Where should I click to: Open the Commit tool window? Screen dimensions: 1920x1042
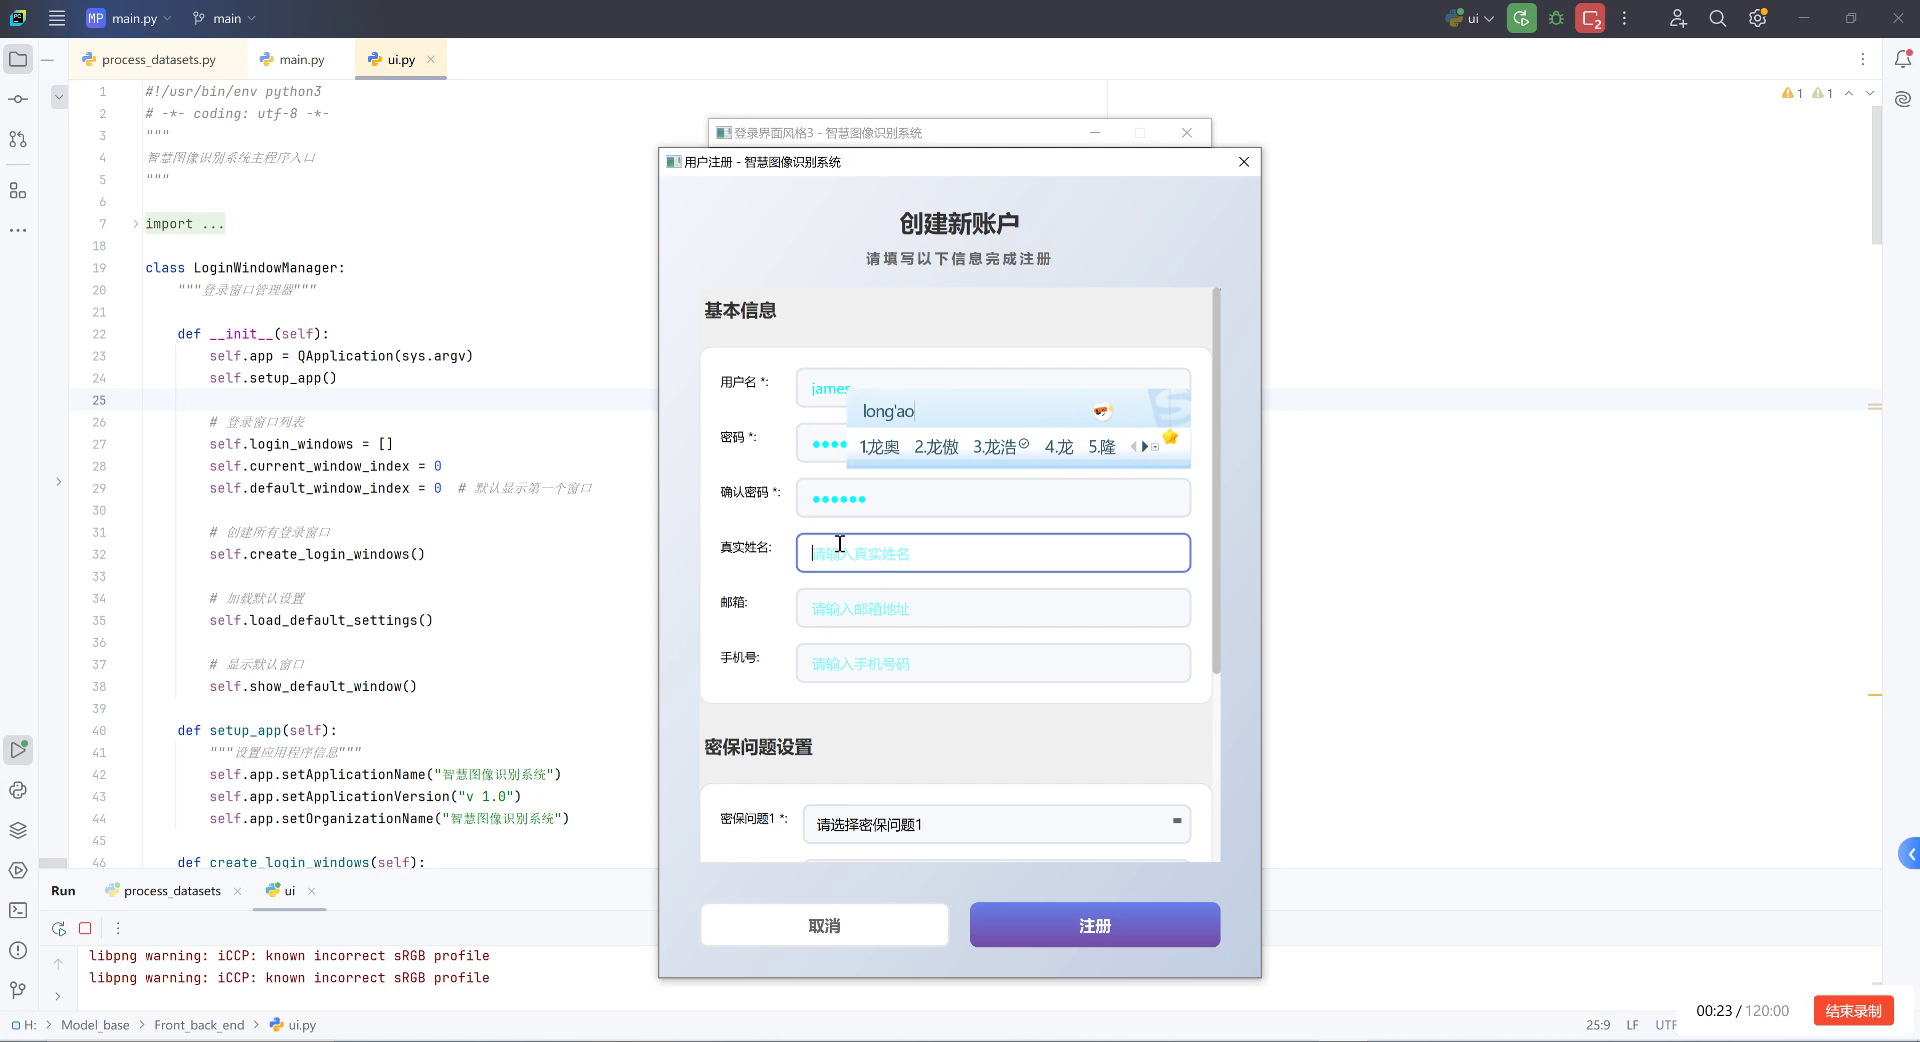pos(18,99)
